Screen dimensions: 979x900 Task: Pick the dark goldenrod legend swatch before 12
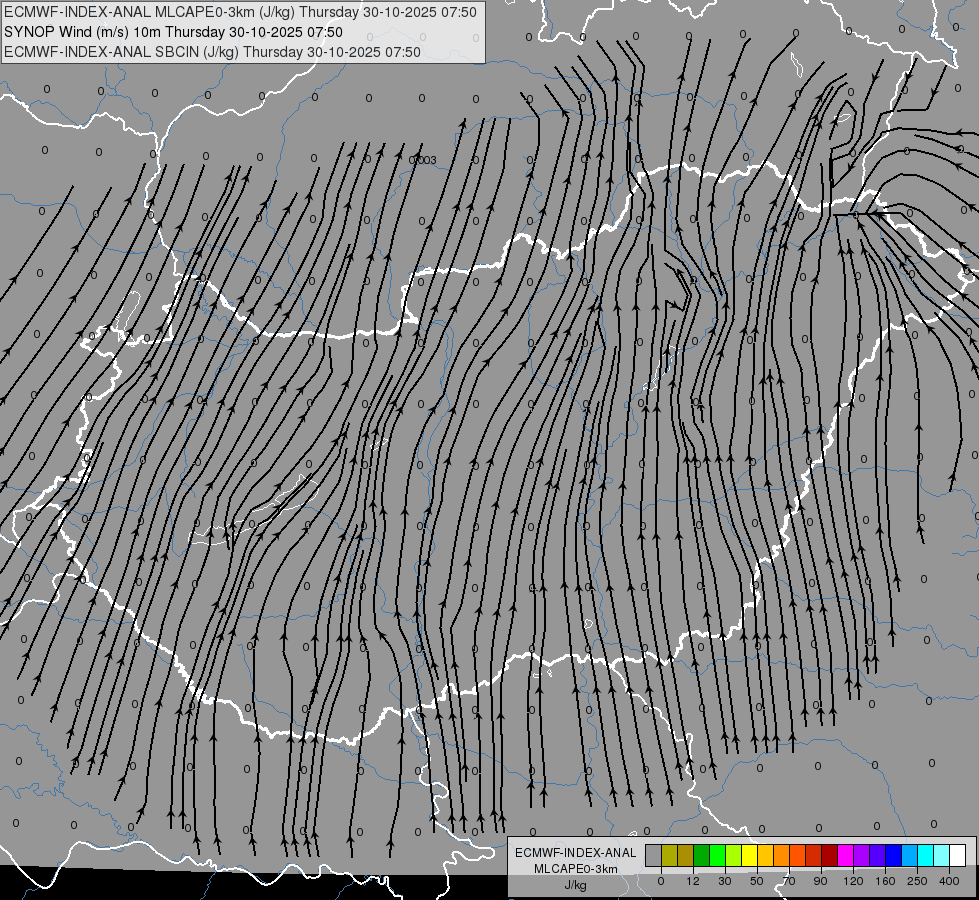686,855
